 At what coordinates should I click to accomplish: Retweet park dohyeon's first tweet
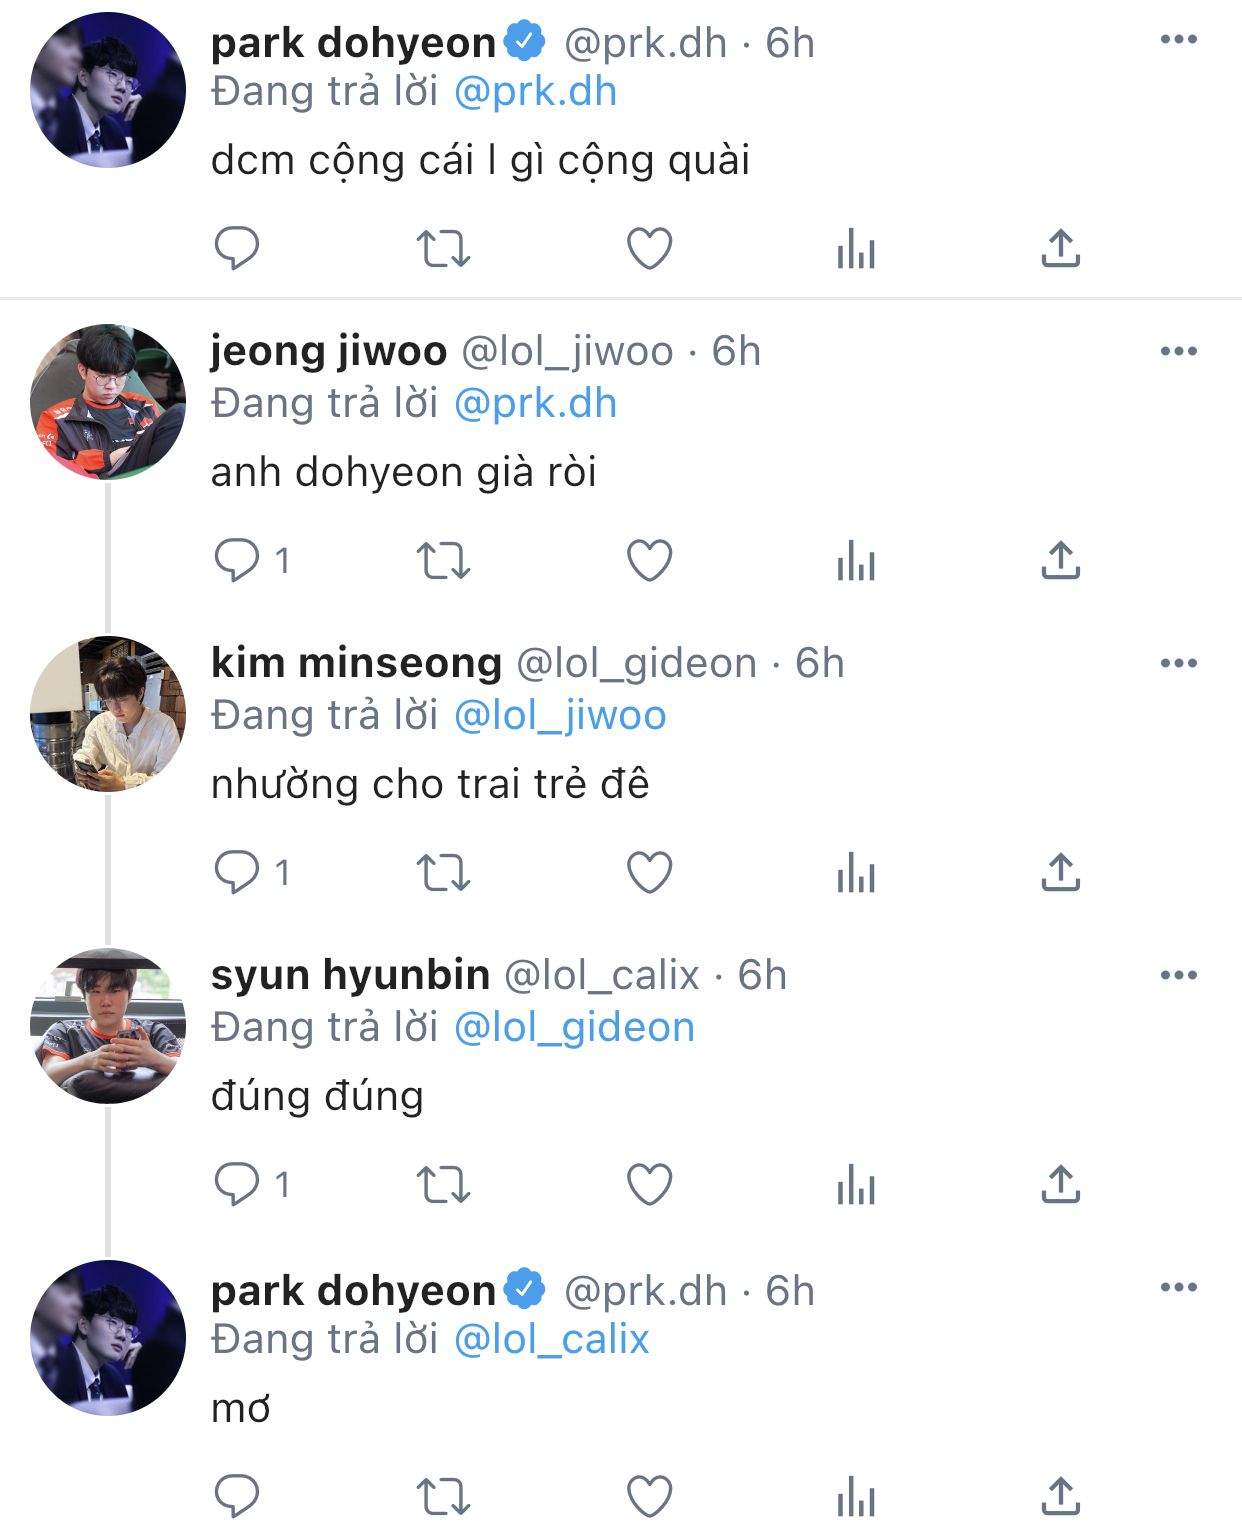click(442, 248)
